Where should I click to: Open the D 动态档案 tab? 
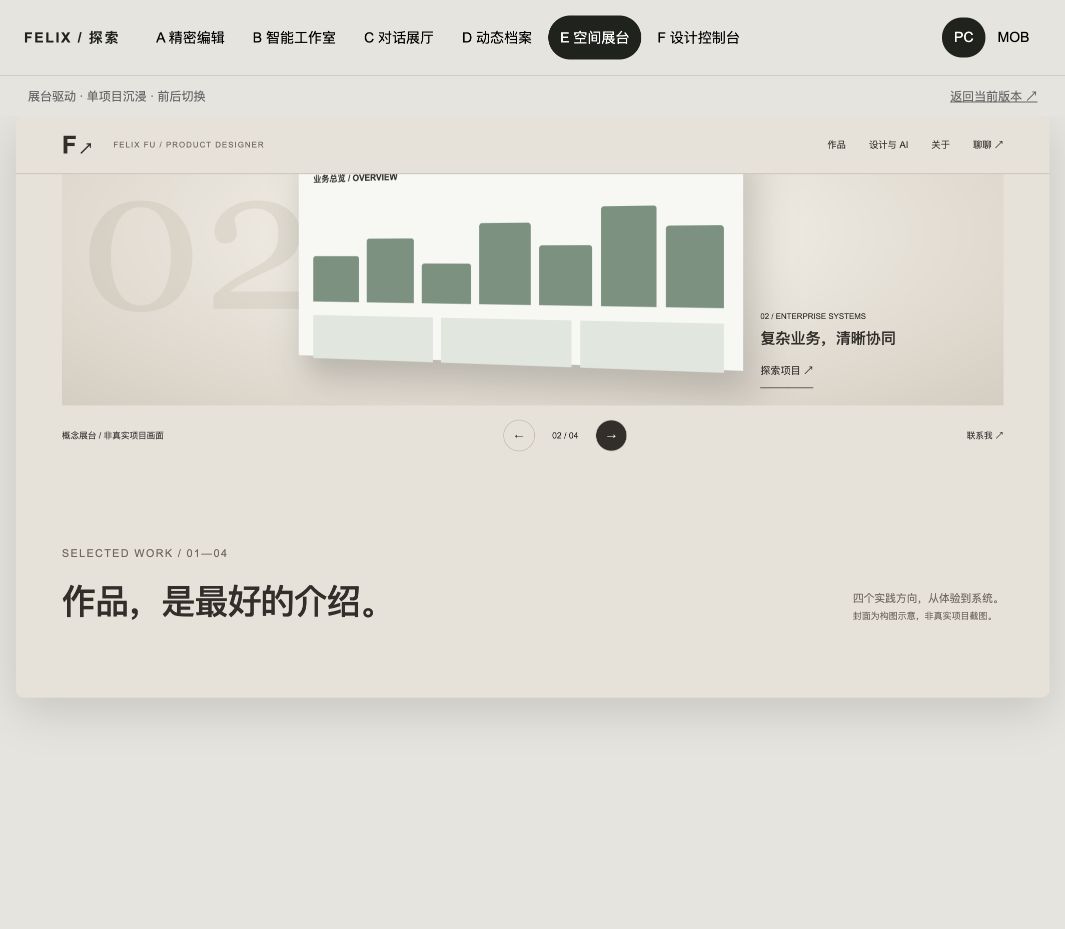[497, 37]
